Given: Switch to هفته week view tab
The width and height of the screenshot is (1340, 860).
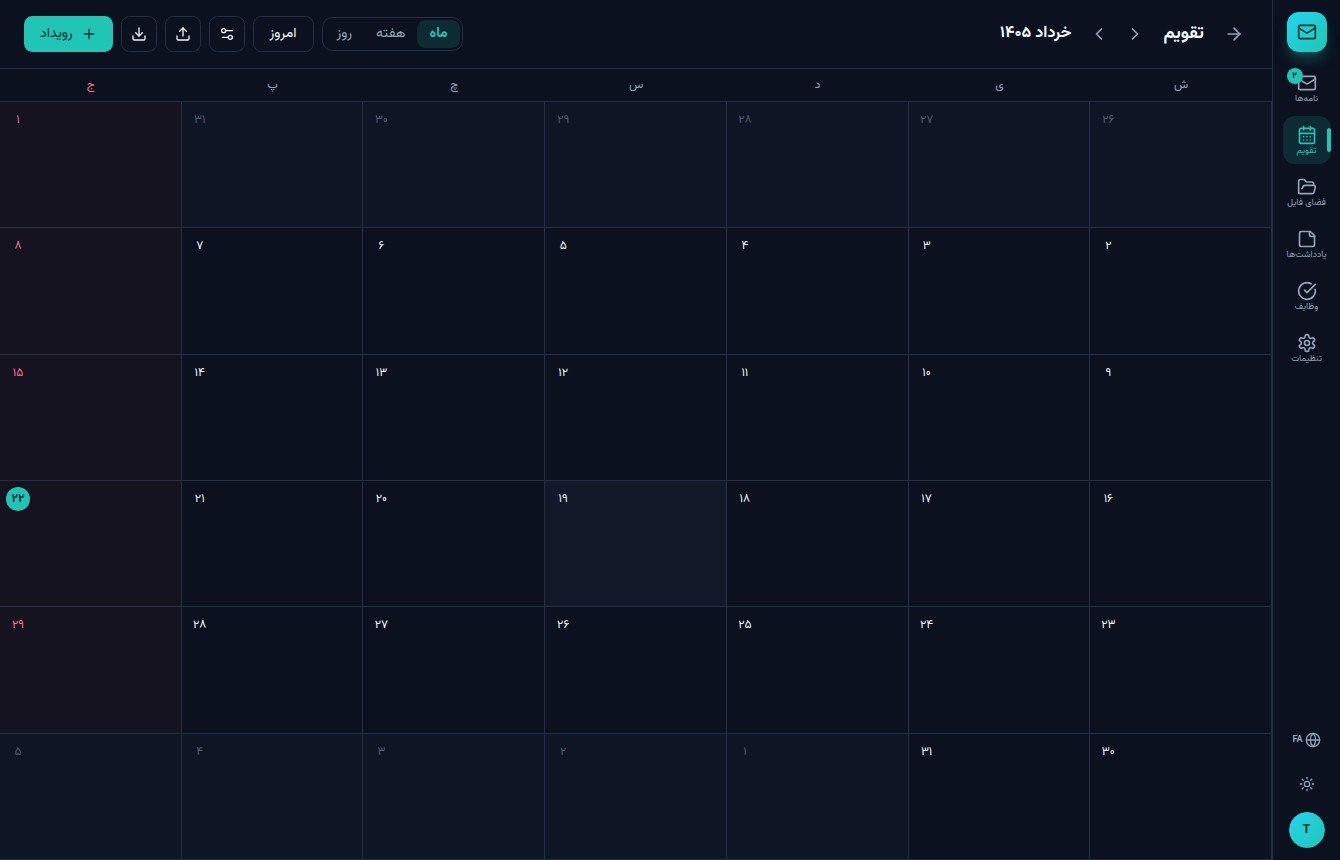Looking at the screenshot, I should tap(391, 33).
